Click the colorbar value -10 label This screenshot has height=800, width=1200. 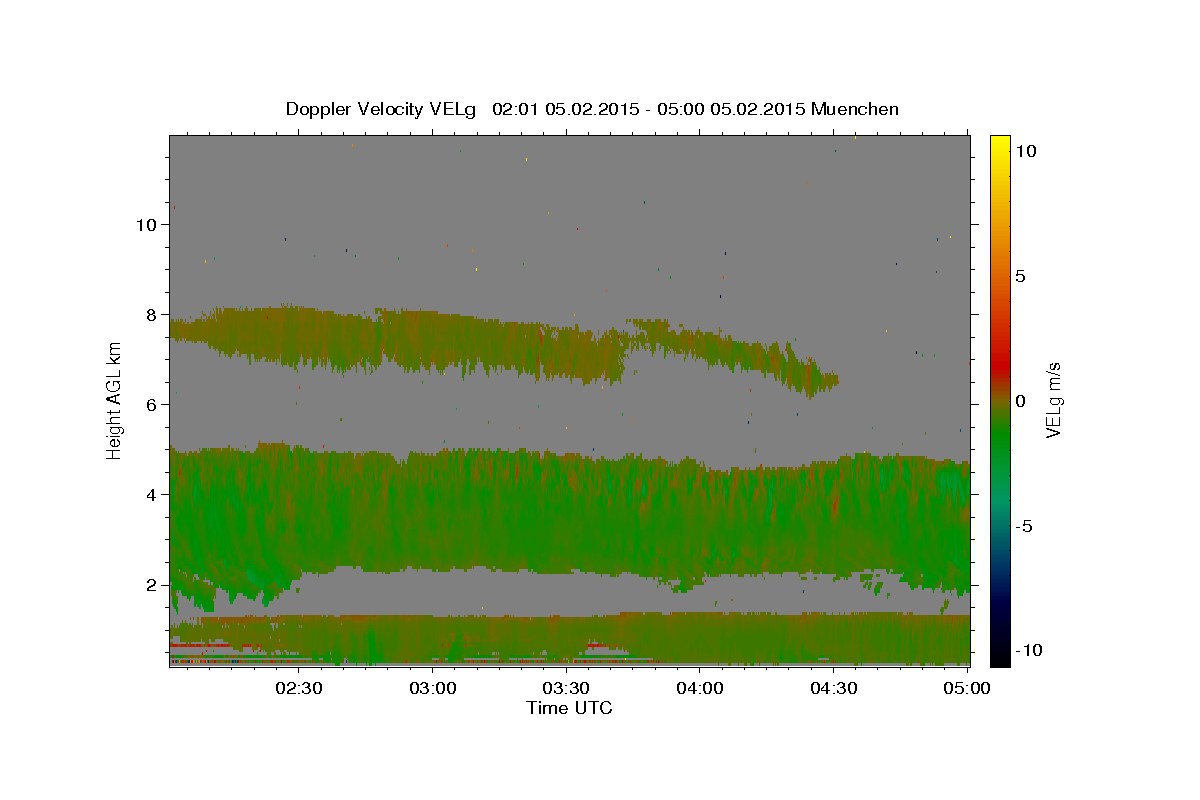pos(1028,651)
